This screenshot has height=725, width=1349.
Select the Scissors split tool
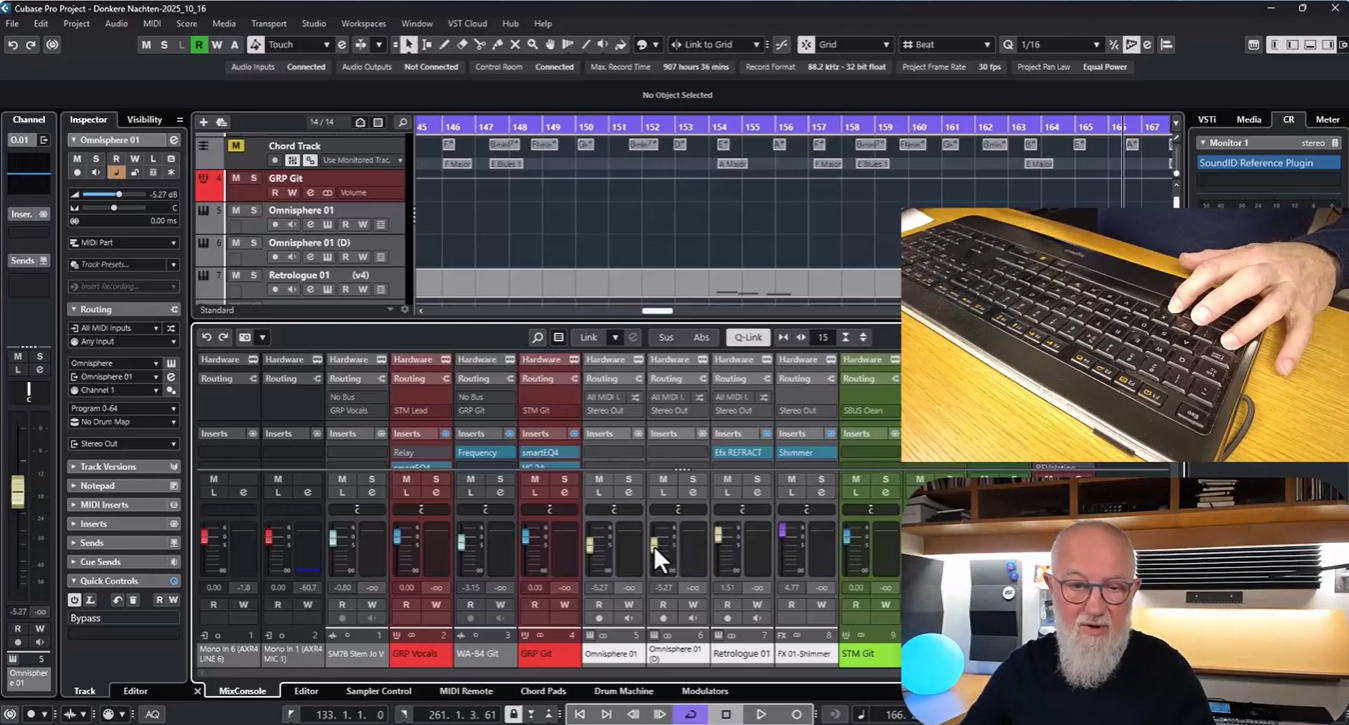[x=480, y=45]
